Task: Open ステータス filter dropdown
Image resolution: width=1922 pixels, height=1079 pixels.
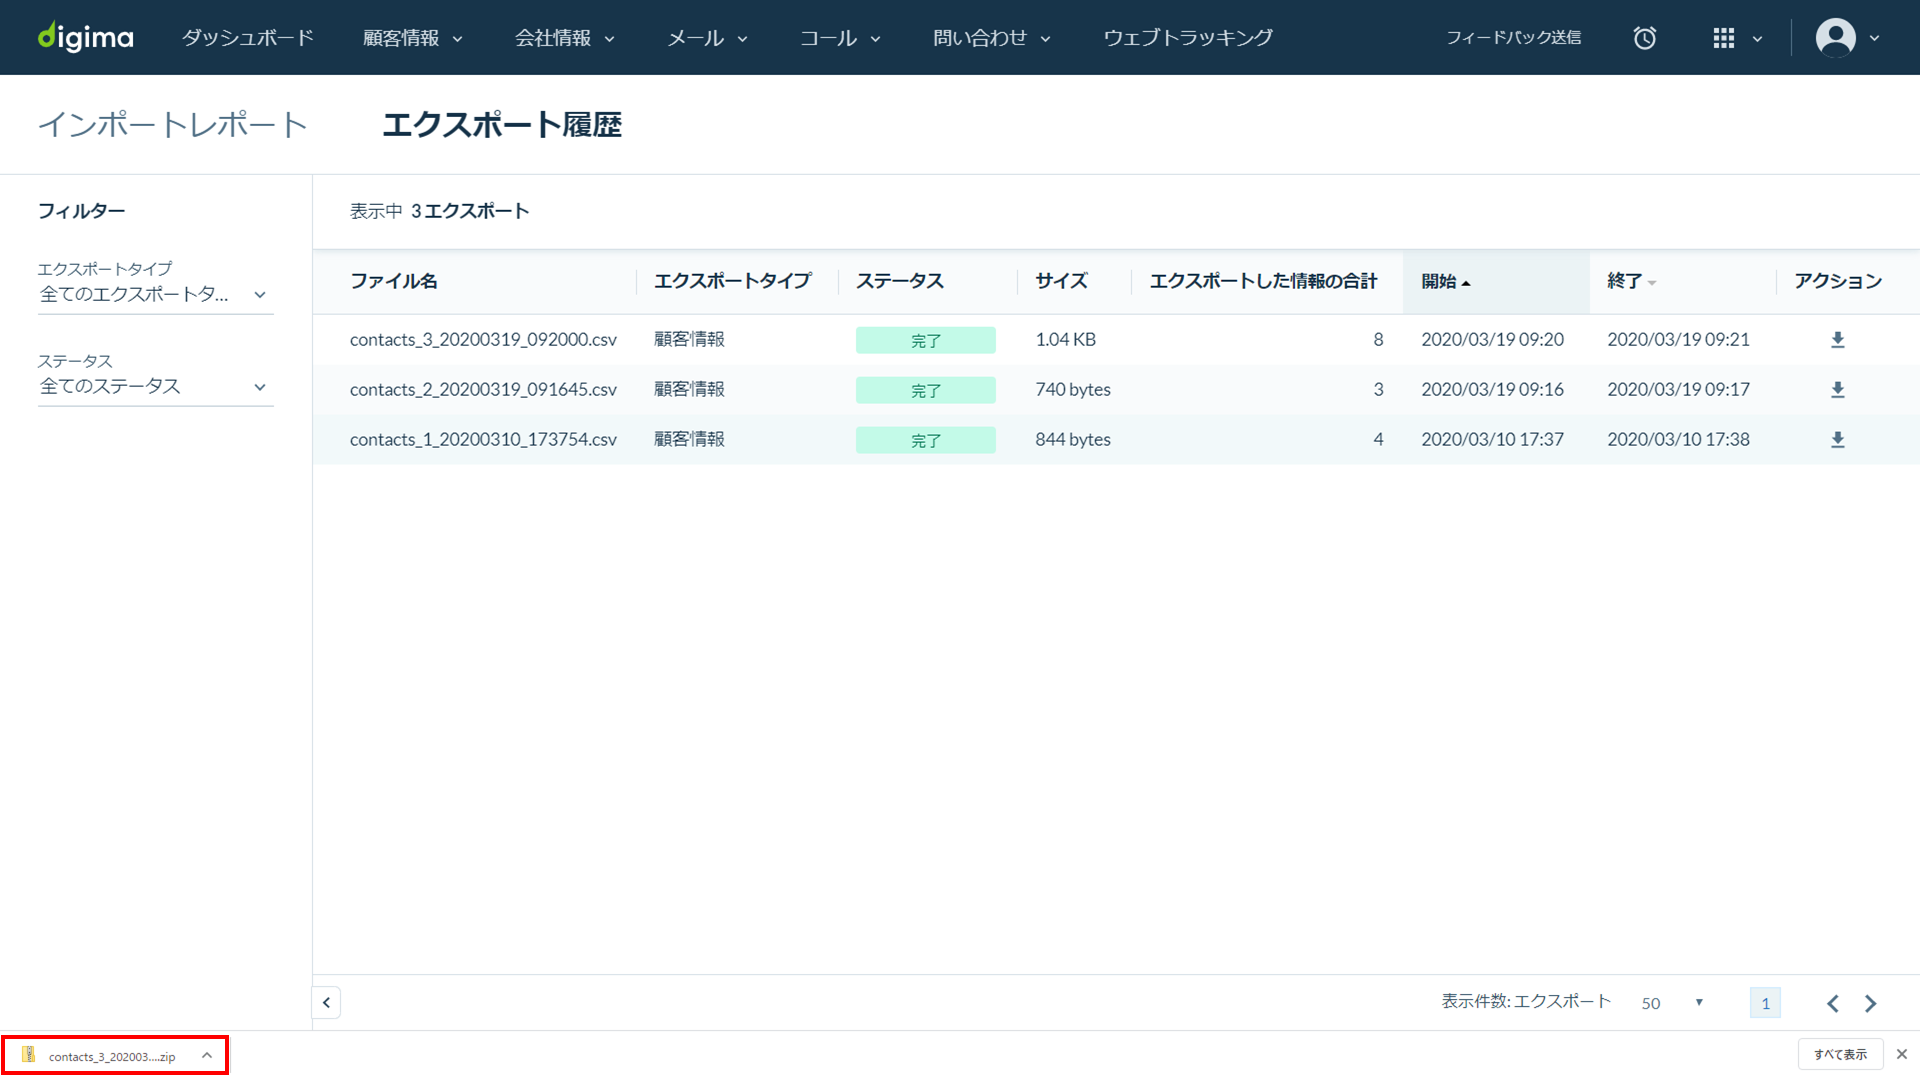Action: point(155,387)
